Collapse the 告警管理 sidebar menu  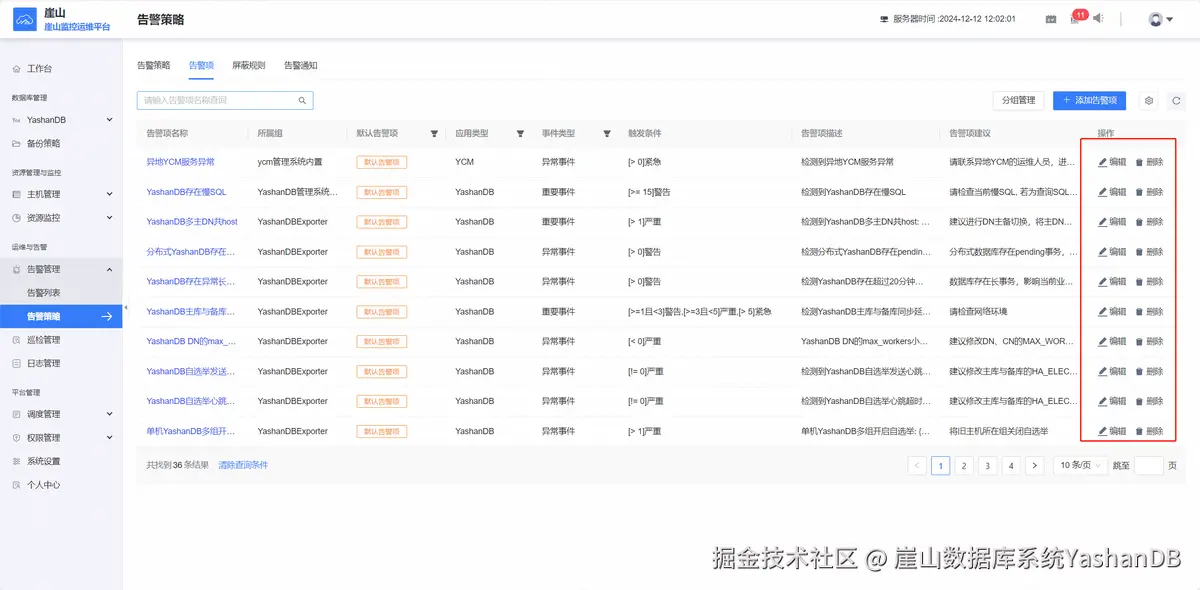61,269
